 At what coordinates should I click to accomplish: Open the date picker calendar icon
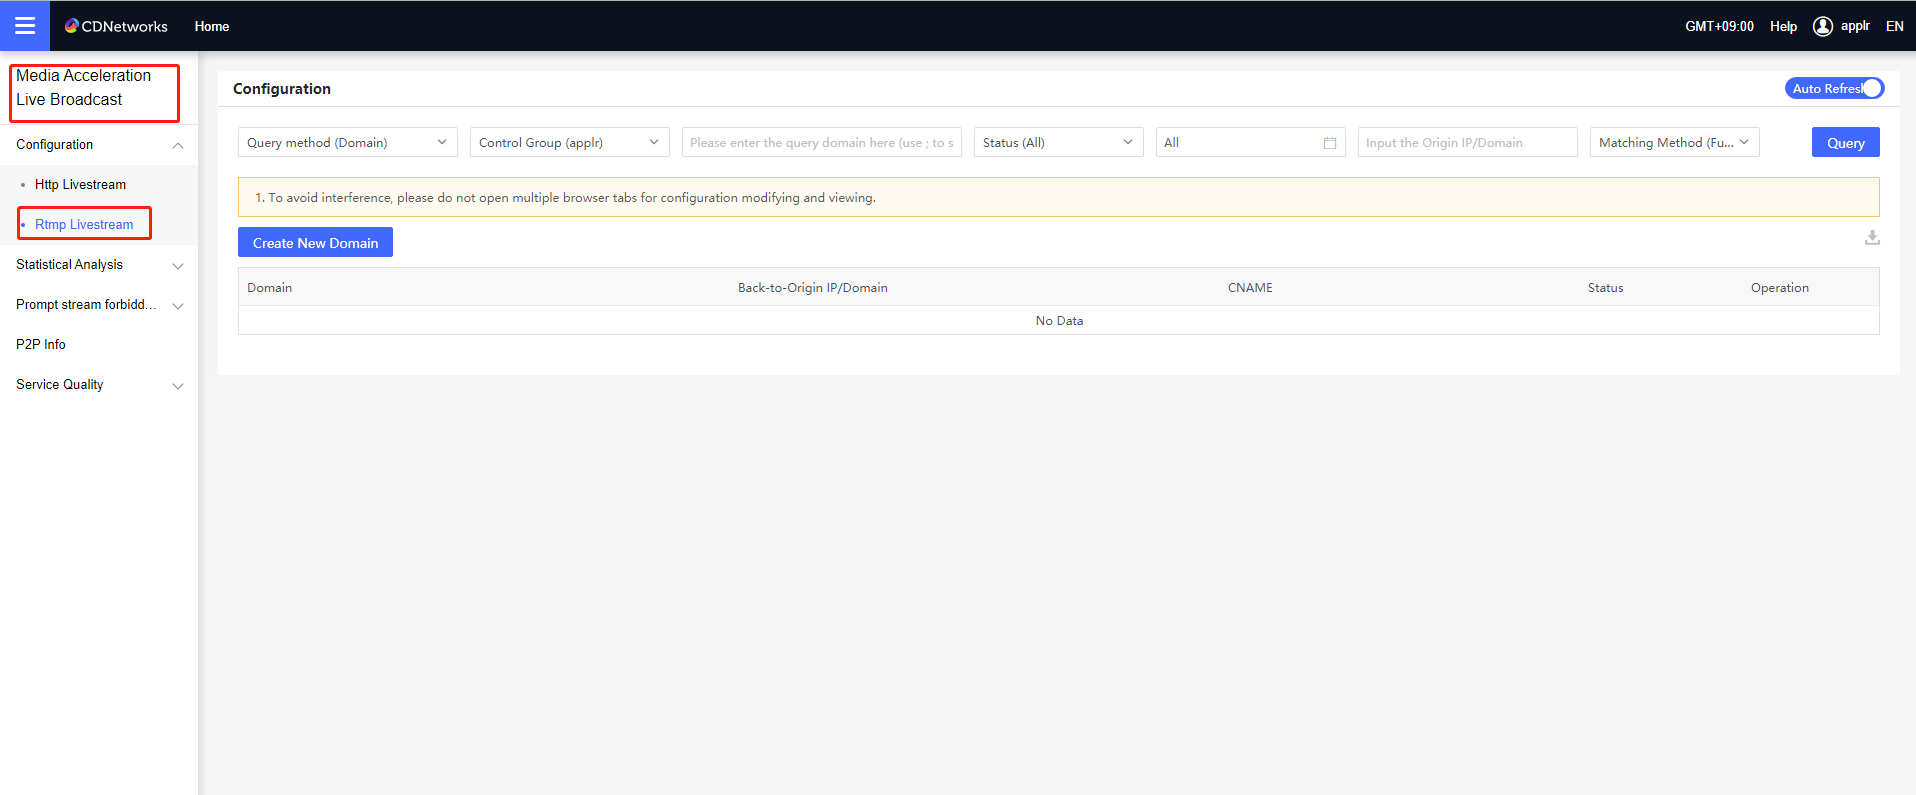click(x=1330, y=143)
